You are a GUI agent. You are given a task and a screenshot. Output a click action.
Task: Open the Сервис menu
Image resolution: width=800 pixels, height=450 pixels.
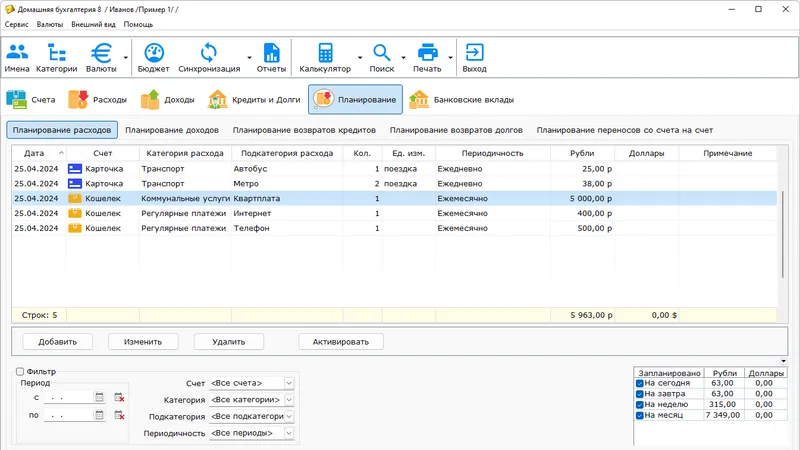[17, 23]
